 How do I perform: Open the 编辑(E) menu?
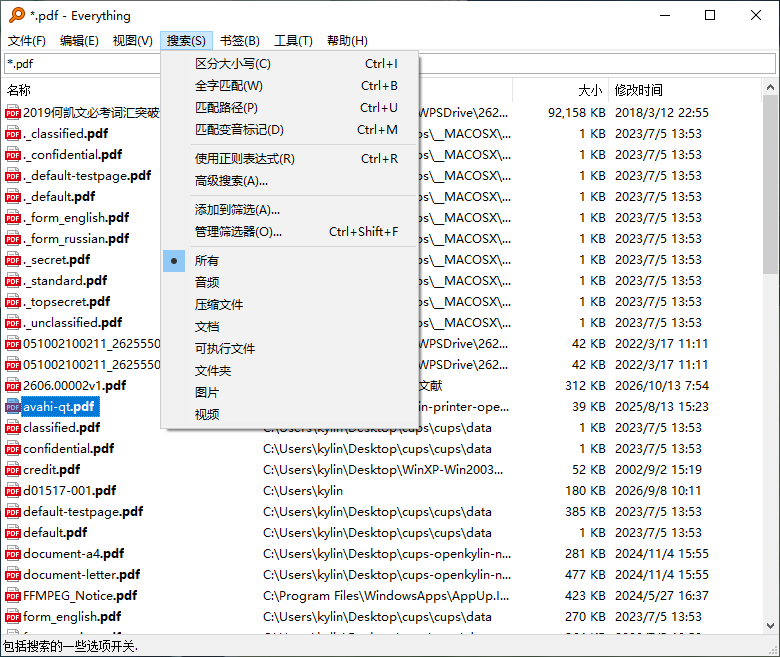pos(79,41)
